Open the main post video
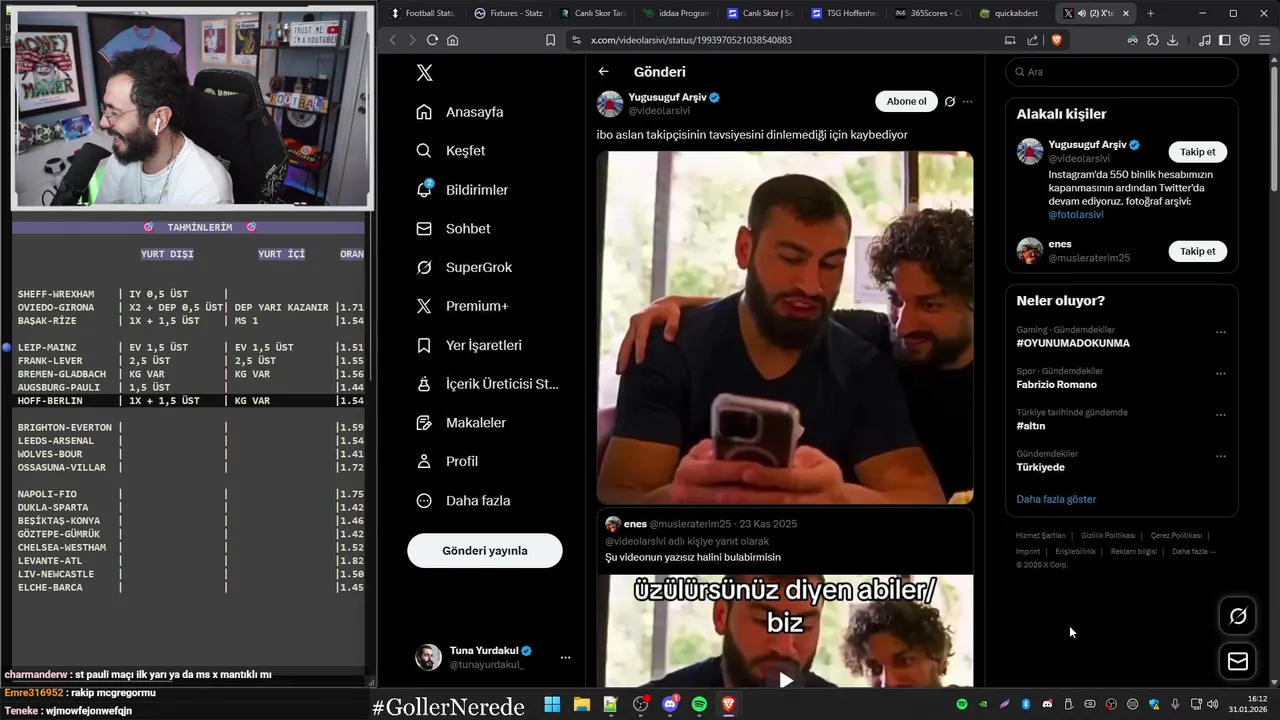The width and height of the screenshot is (1280, 720). coord(785,327)
